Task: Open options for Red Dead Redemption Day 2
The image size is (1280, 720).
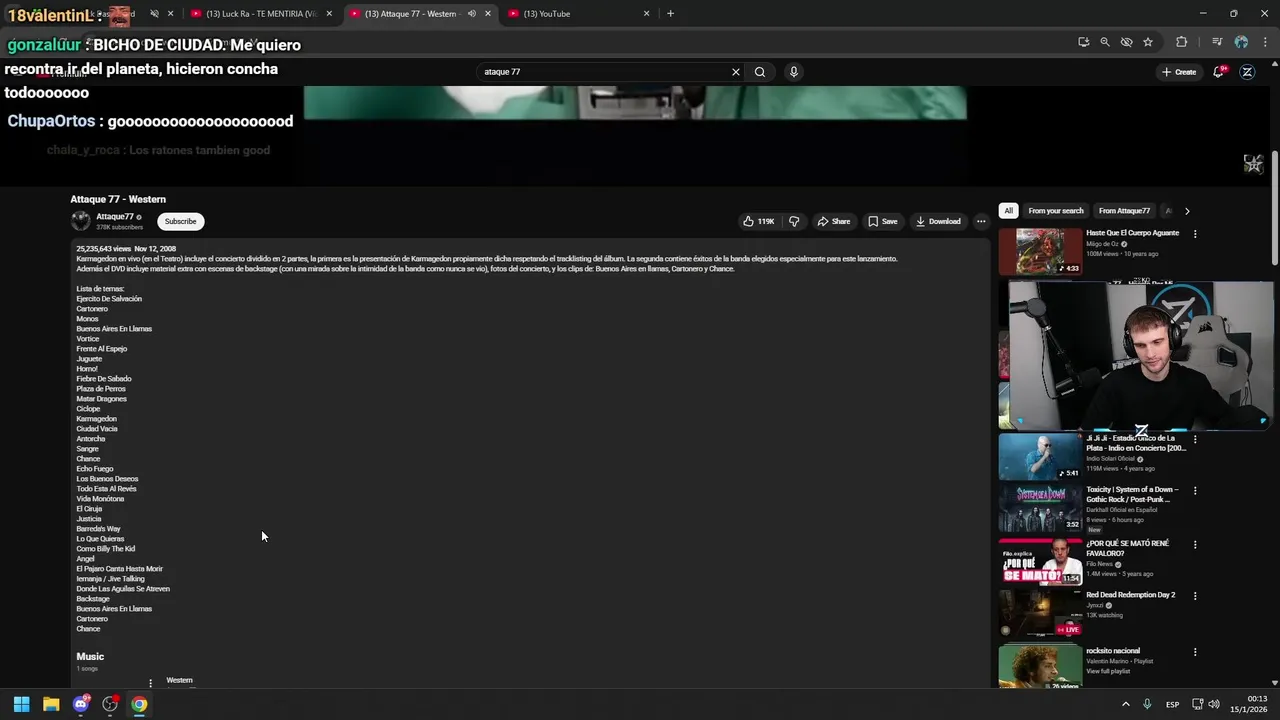Action: (1195, 596)
